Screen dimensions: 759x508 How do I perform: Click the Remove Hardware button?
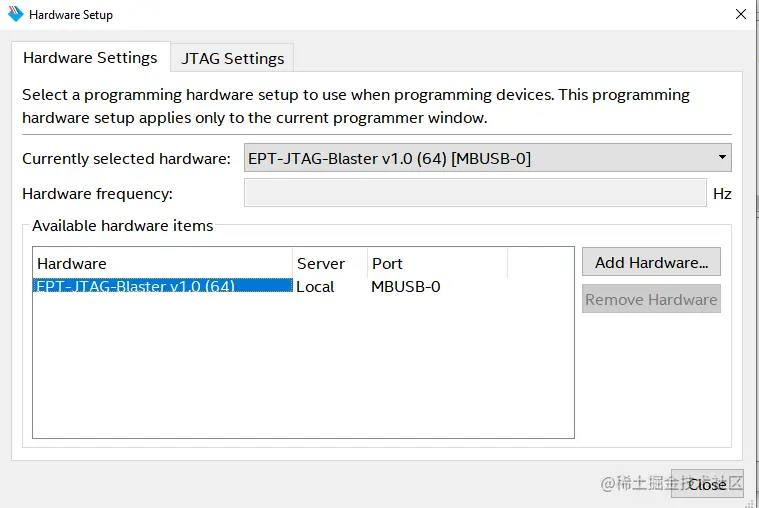(651, 299)
